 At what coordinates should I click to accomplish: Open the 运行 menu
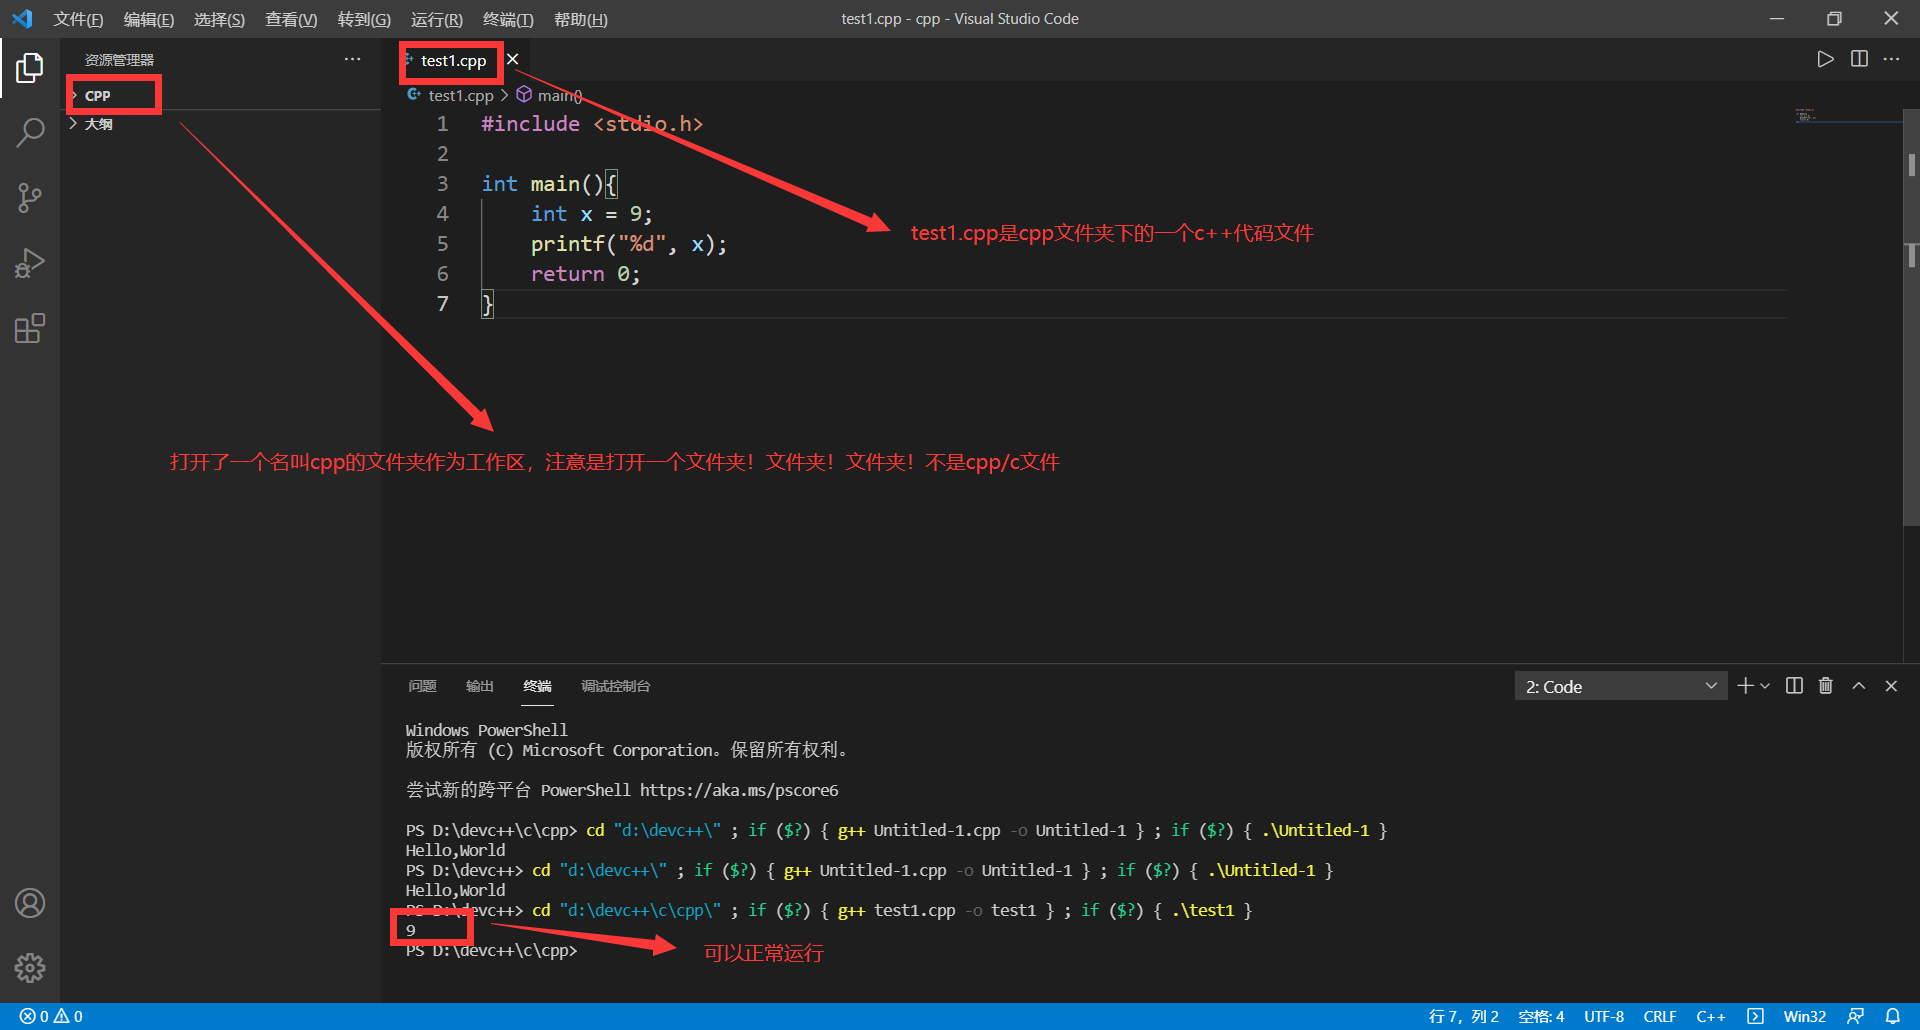point(435,19)
